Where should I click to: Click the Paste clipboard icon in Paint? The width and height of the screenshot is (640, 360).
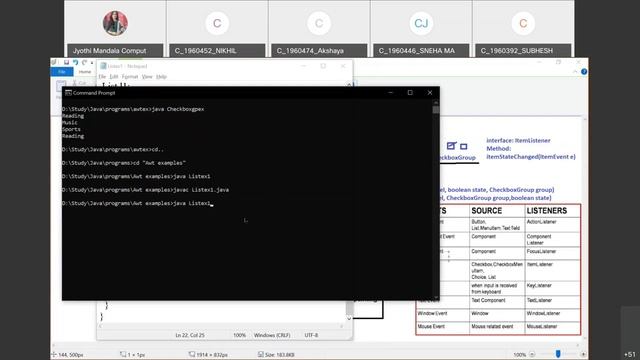(x=61, y=86)
